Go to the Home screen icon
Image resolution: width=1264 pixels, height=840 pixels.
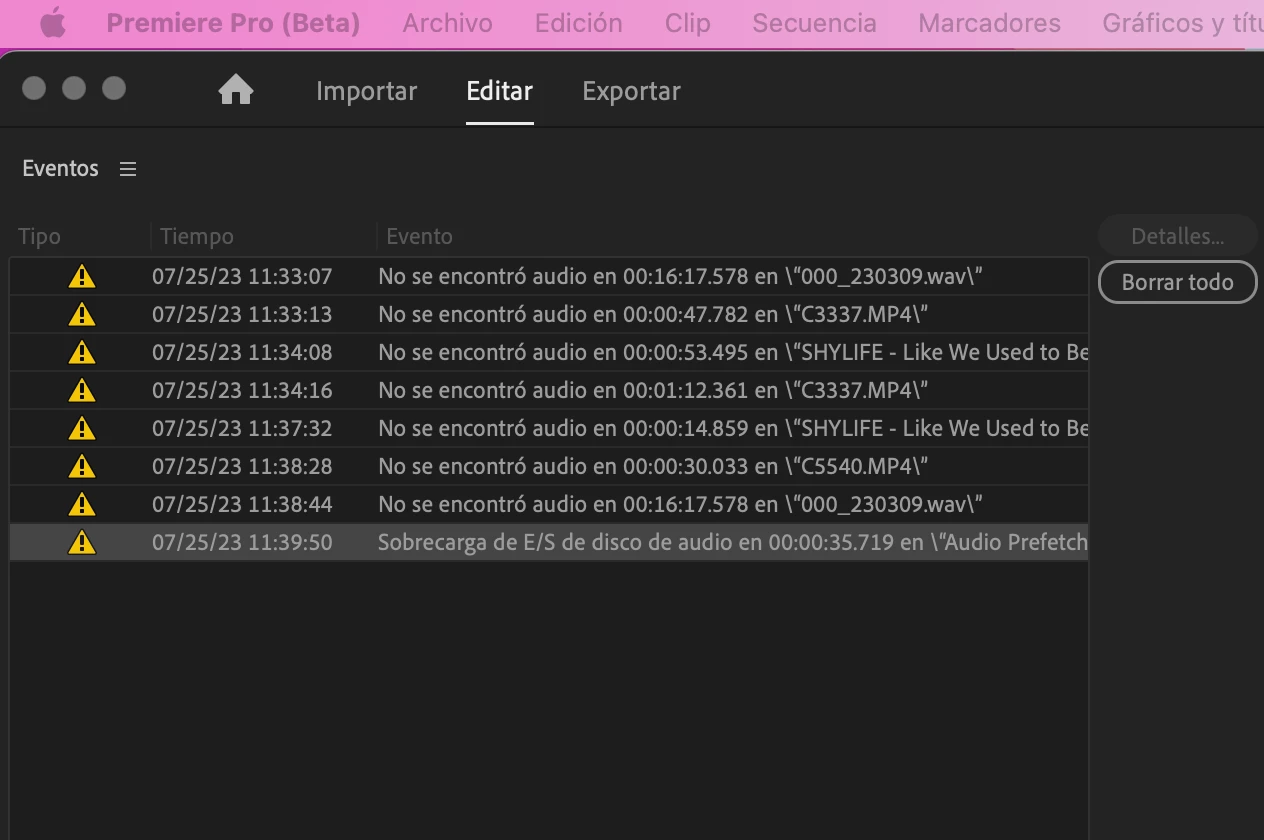[236, 90]
